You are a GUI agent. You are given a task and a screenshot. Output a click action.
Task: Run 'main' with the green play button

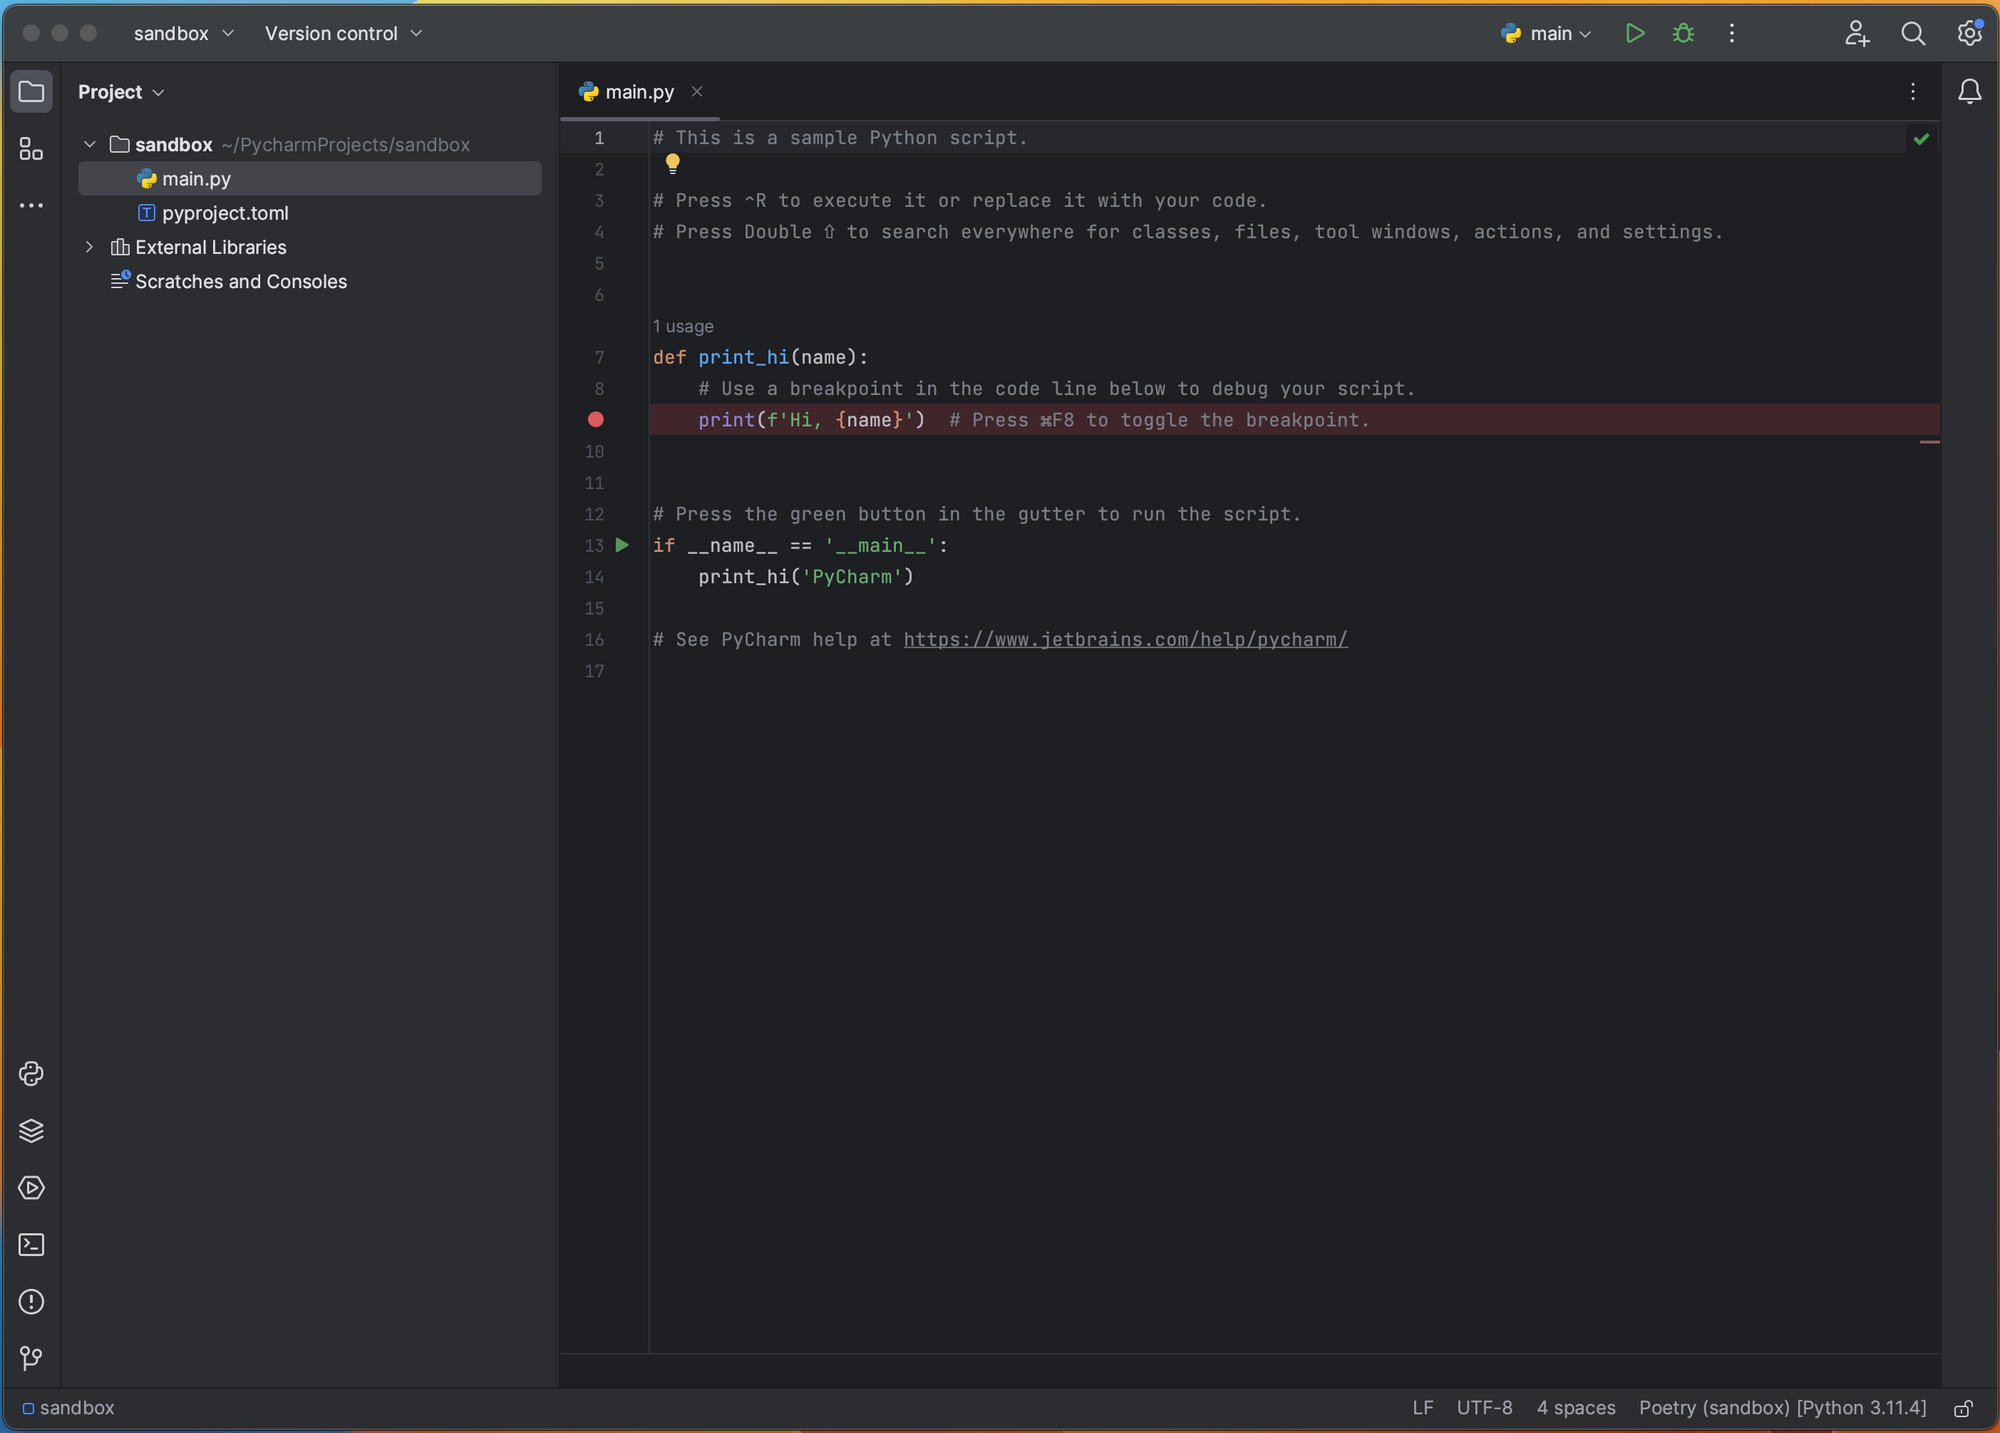[x=1635, y=34]
